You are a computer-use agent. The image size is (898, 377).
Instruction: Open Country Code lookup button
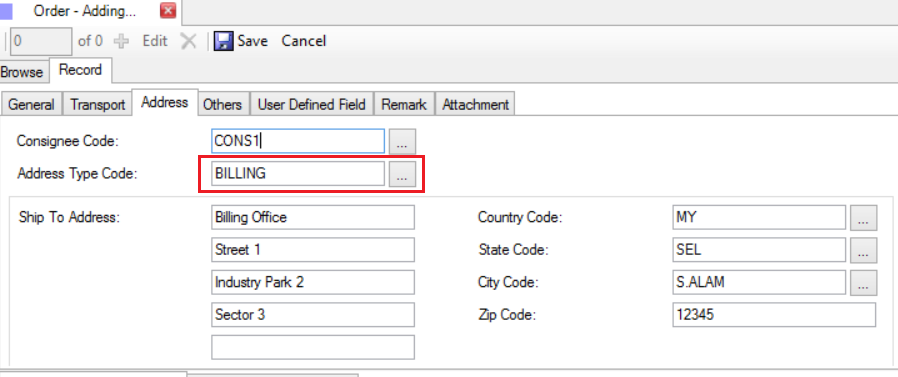pos(864,218)
